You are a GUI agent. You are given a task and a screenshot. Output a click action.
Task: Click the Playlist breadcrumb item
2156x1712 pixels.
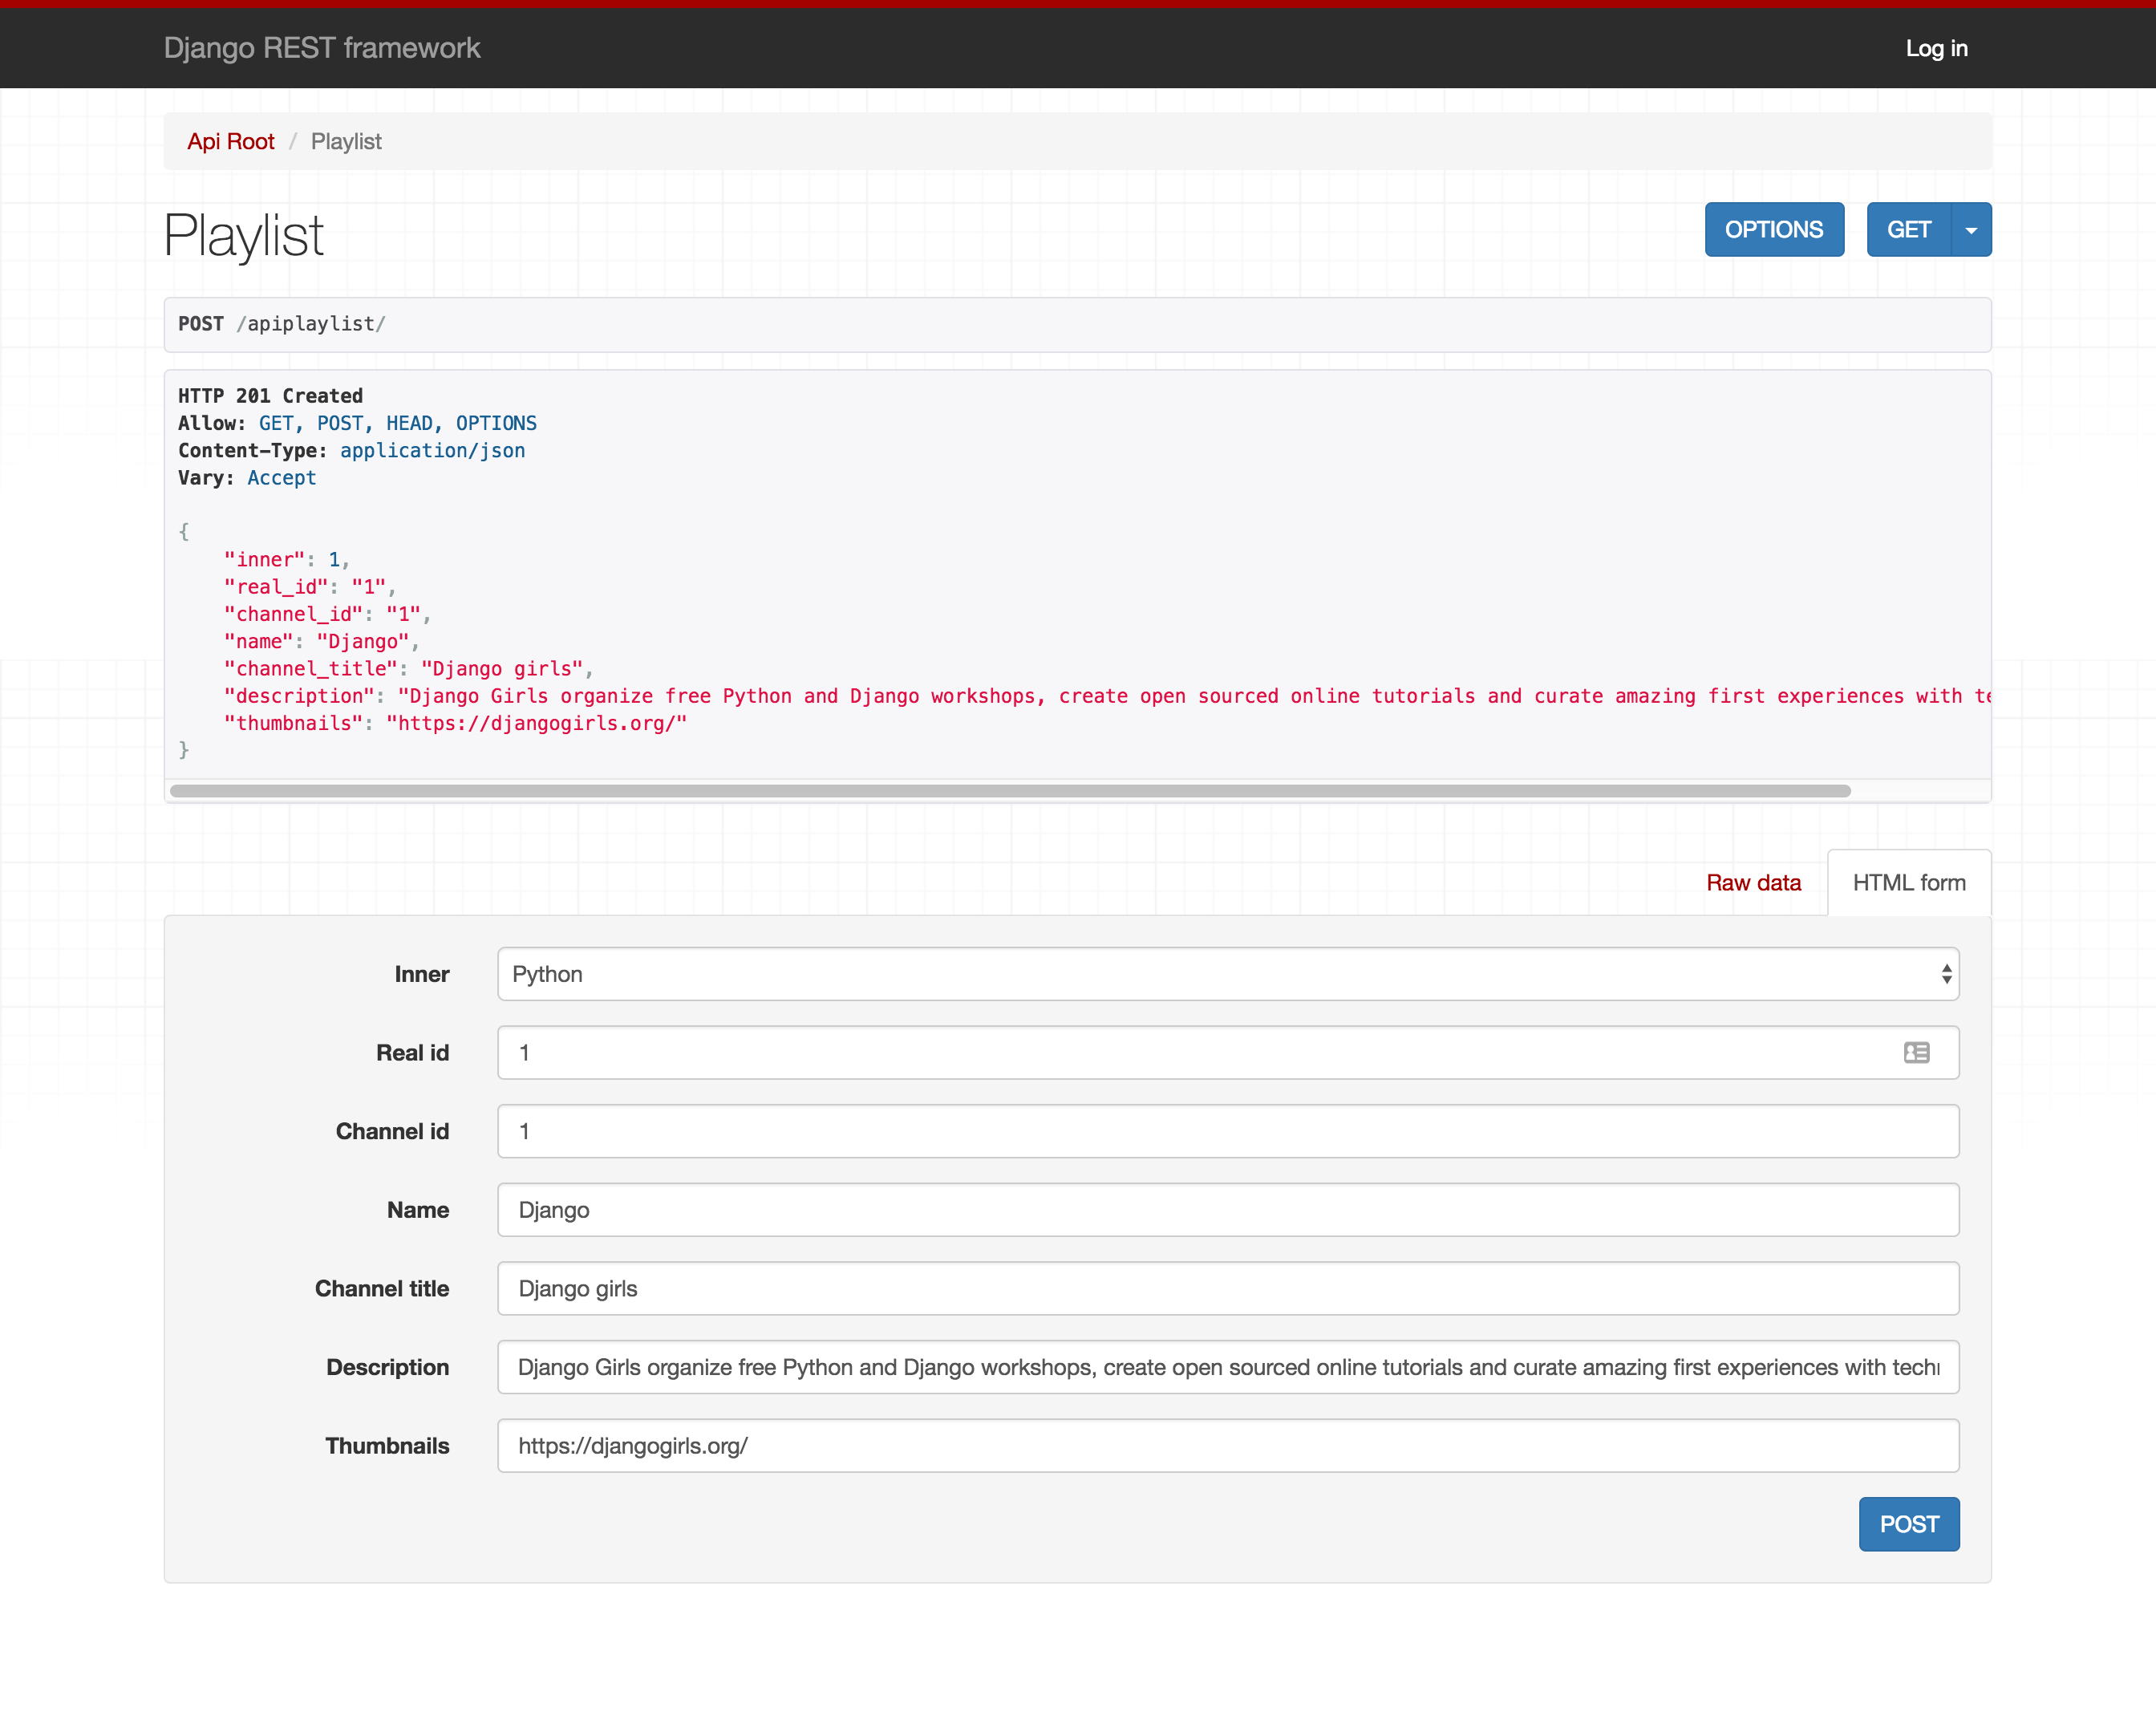pyautogui.click(x=346, y=142)
